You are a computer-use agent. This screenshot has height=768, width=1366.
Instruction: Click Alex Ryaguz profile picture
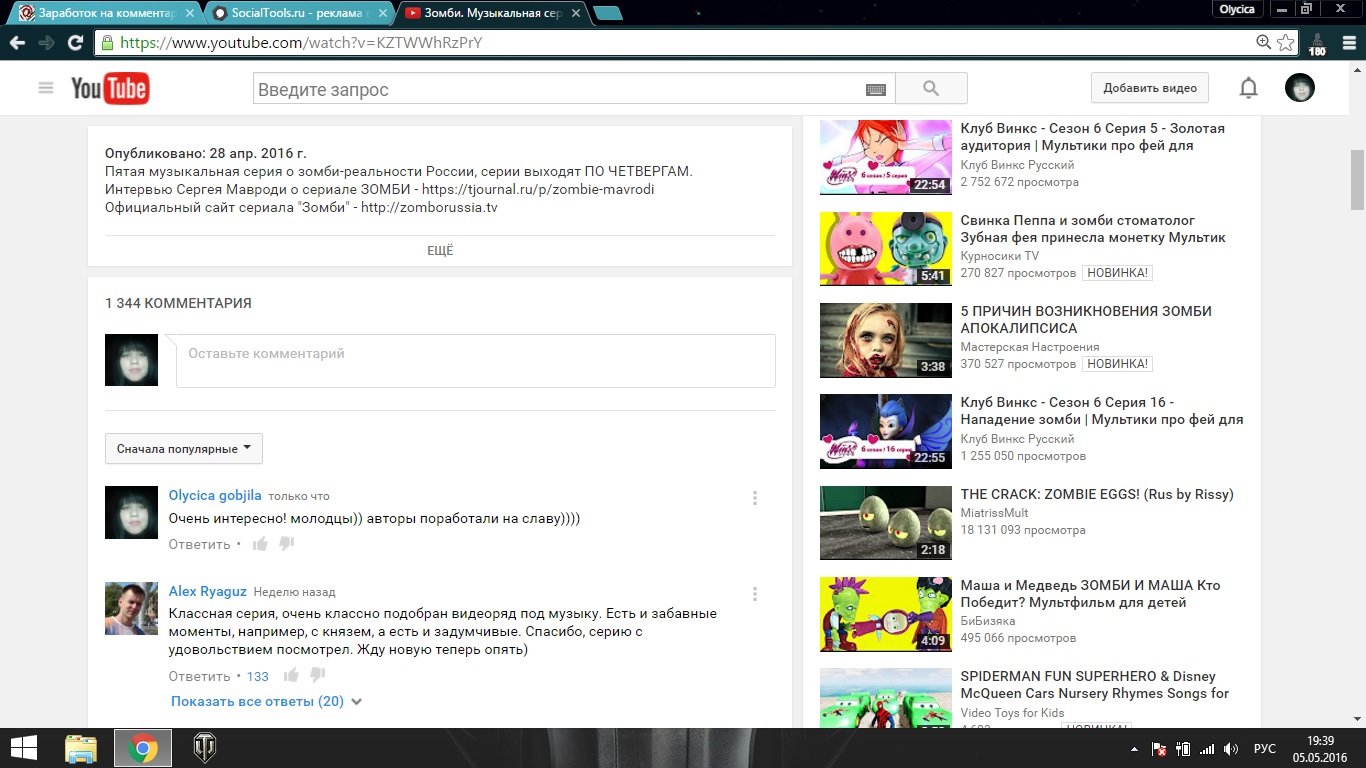click(x=131, y=608)
